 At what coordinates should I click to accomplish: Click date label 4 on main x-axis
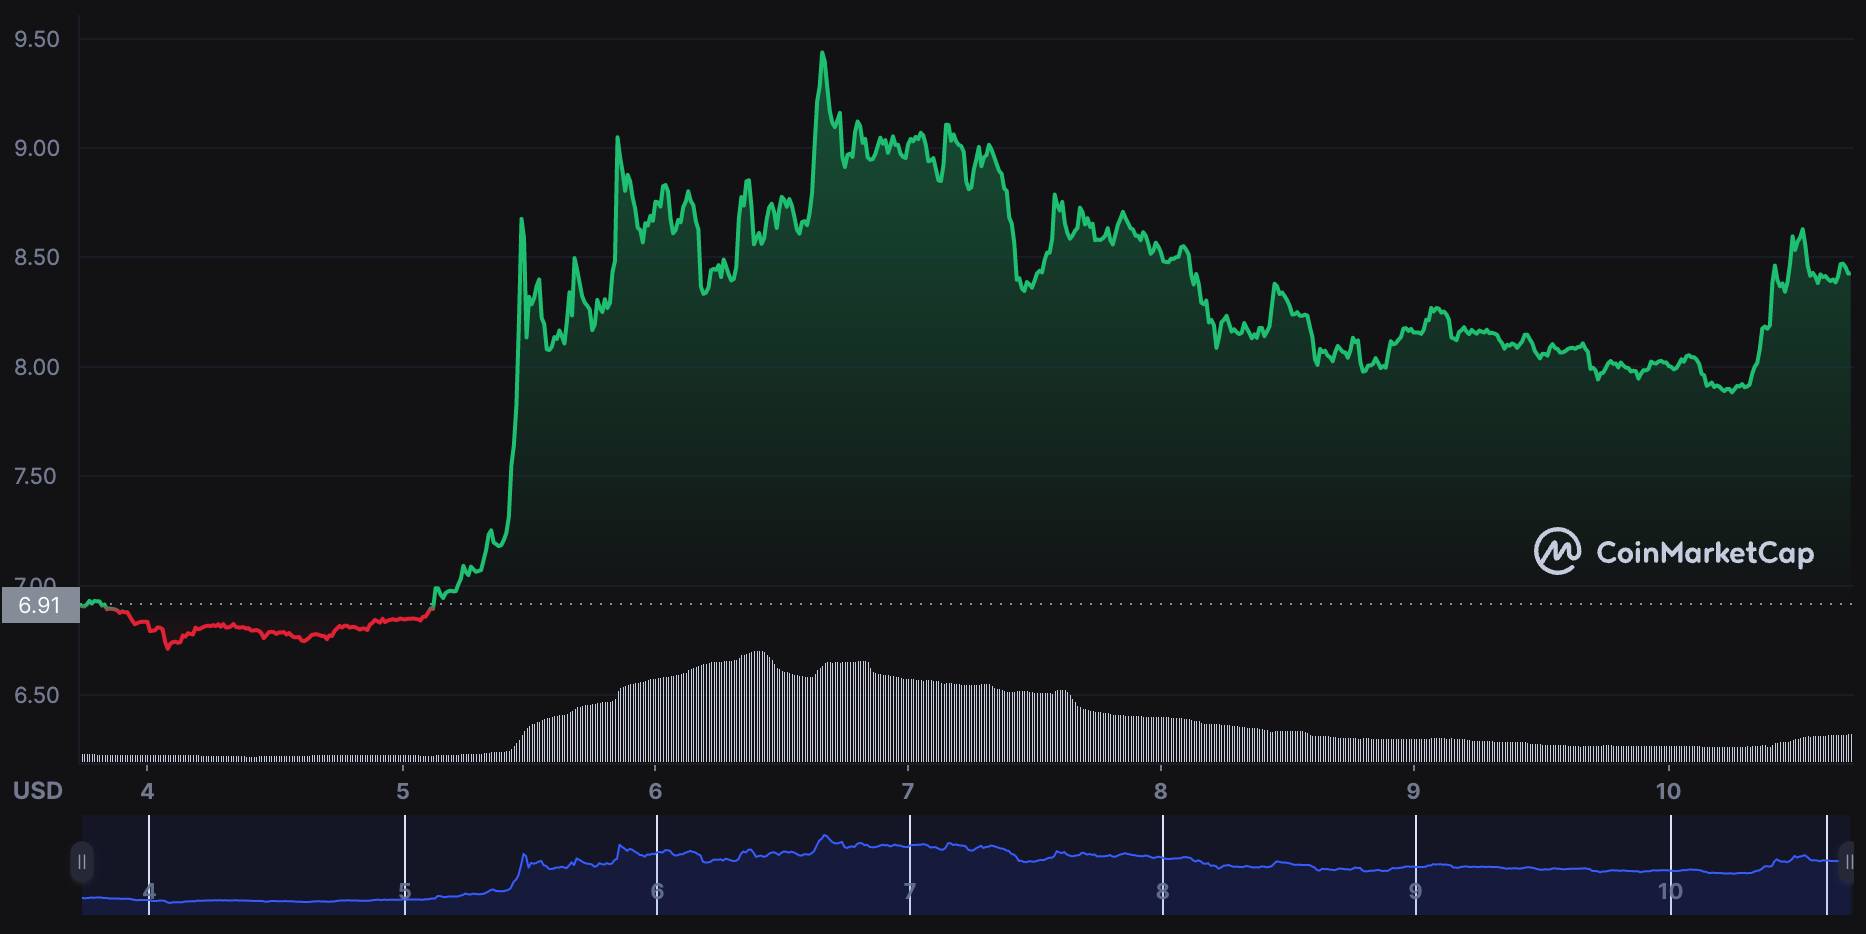pos(148,791)
